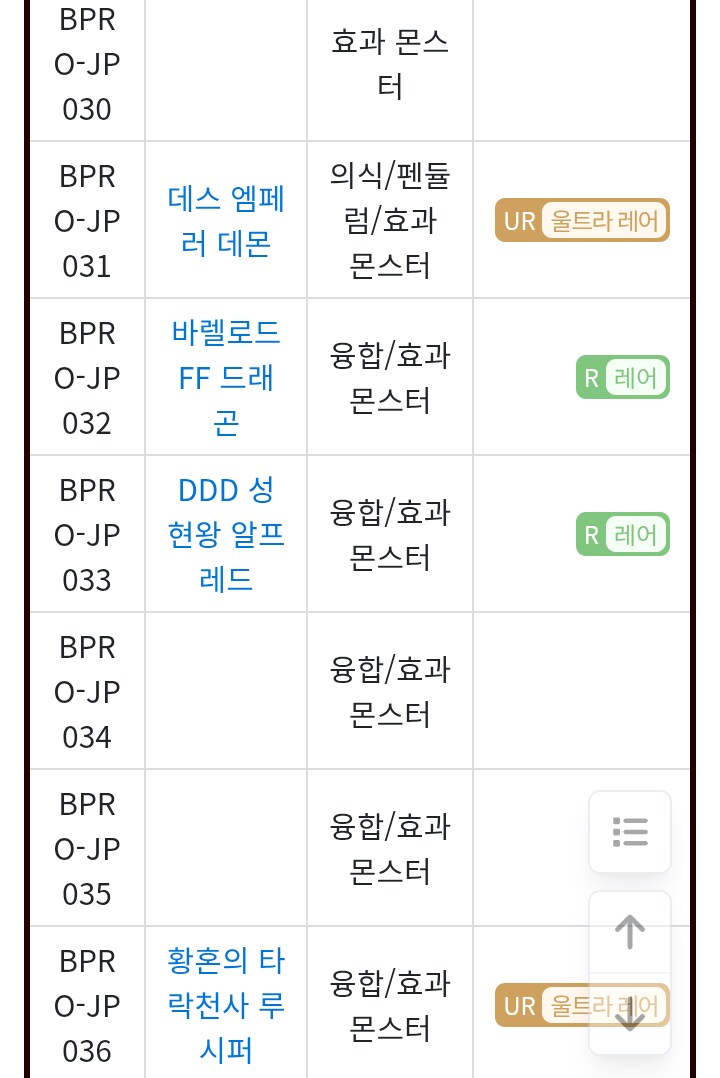Image resolution: width=720 pixels, height=1078 pixels.
Task: Click the R badge for 바렐로드 FF 드래곤
Action: (x=591, y=378)
